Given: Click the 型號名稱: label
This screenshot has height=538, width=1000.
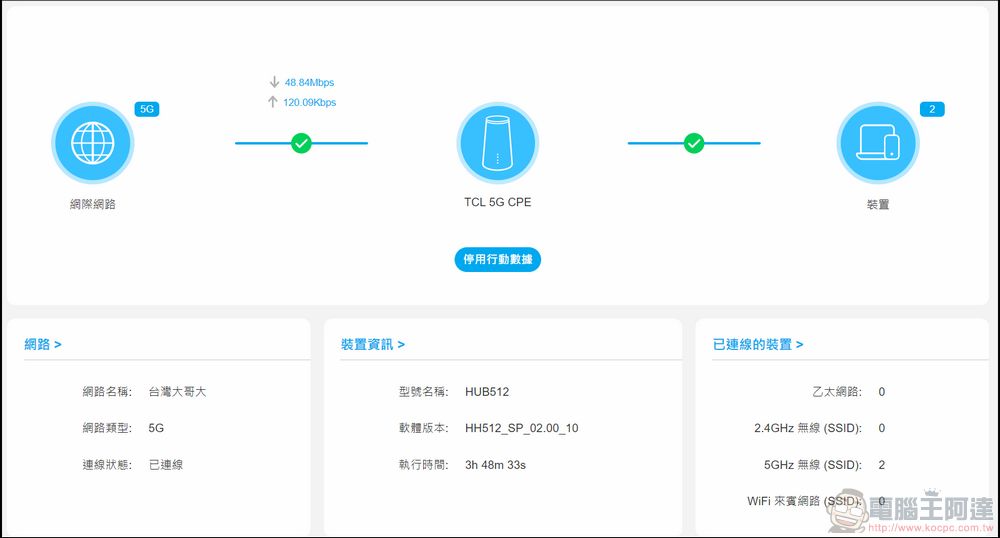Looking at the screenshot, I should click(x=423, y=391).
